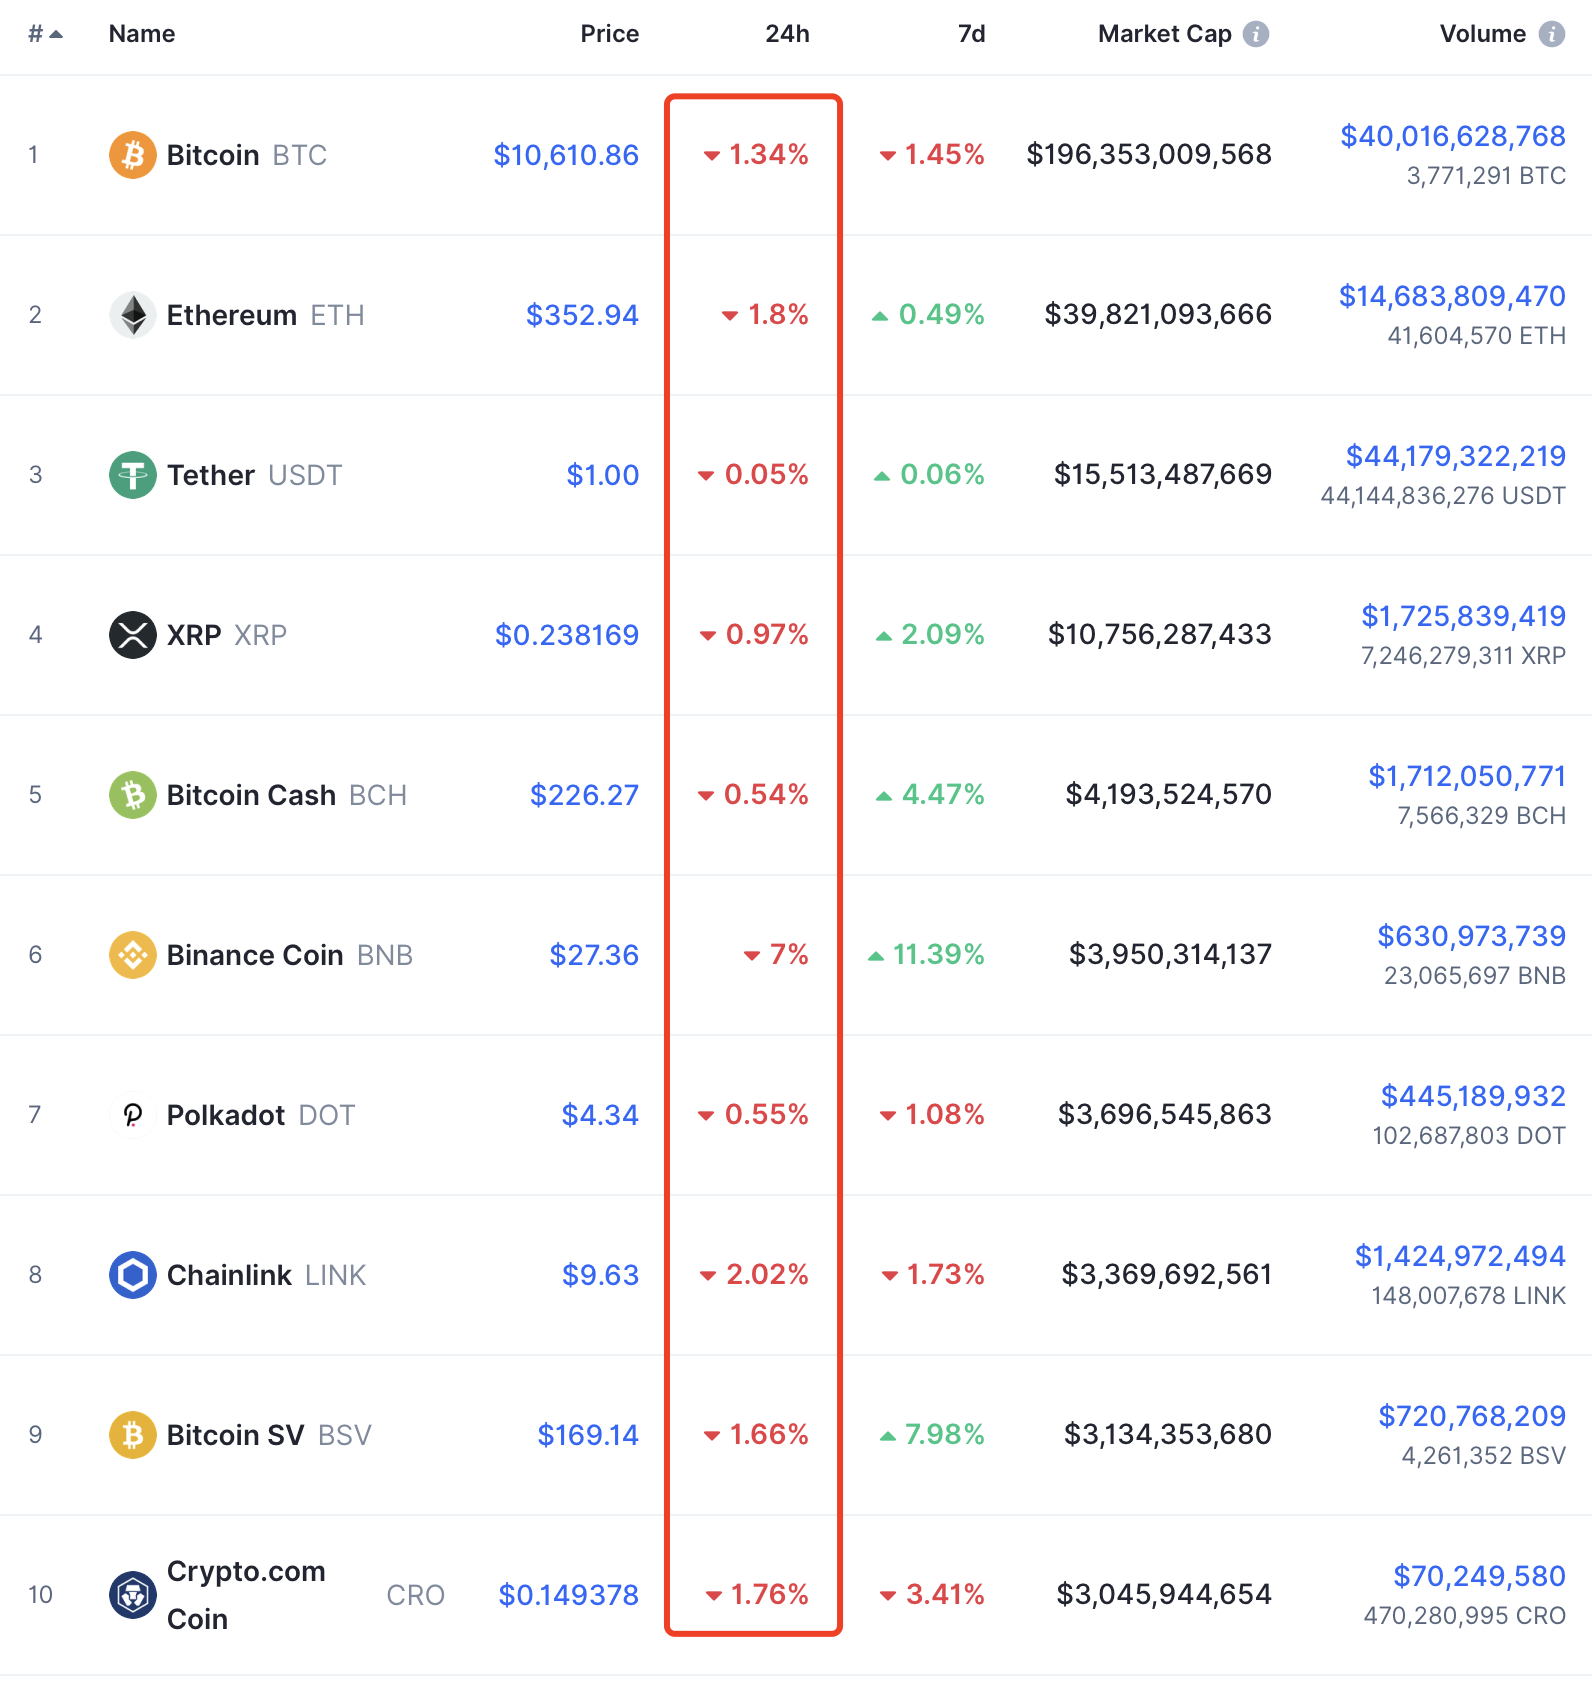Screen dimensions: 1592x1686
Task: Sort the table by 24h column header
Action: pyautogui.click(x=787, y=34)
